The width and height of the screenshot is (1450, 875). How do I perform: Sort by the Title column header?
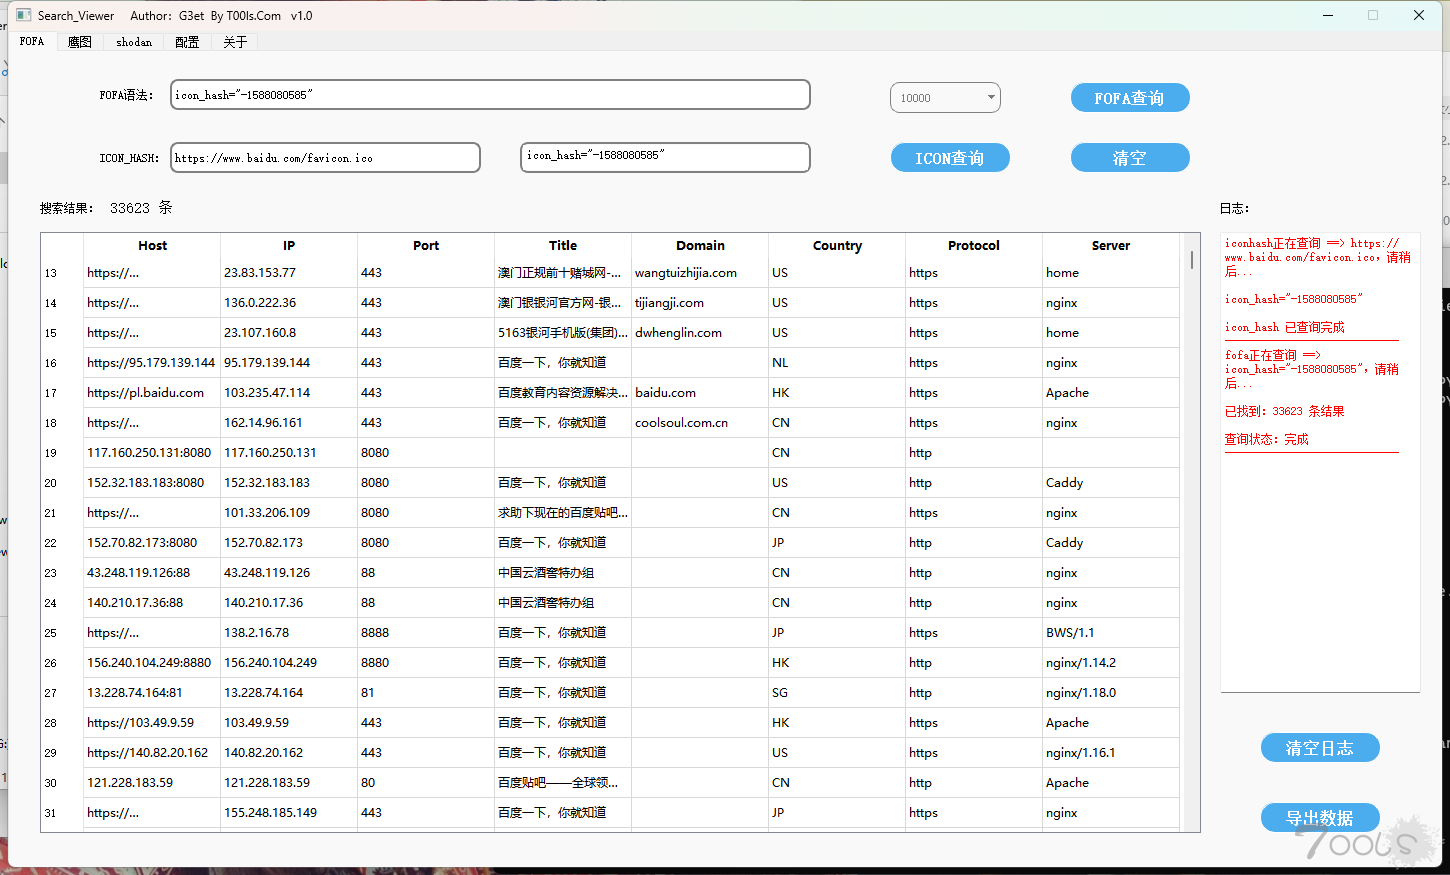[x=563, y=246]
